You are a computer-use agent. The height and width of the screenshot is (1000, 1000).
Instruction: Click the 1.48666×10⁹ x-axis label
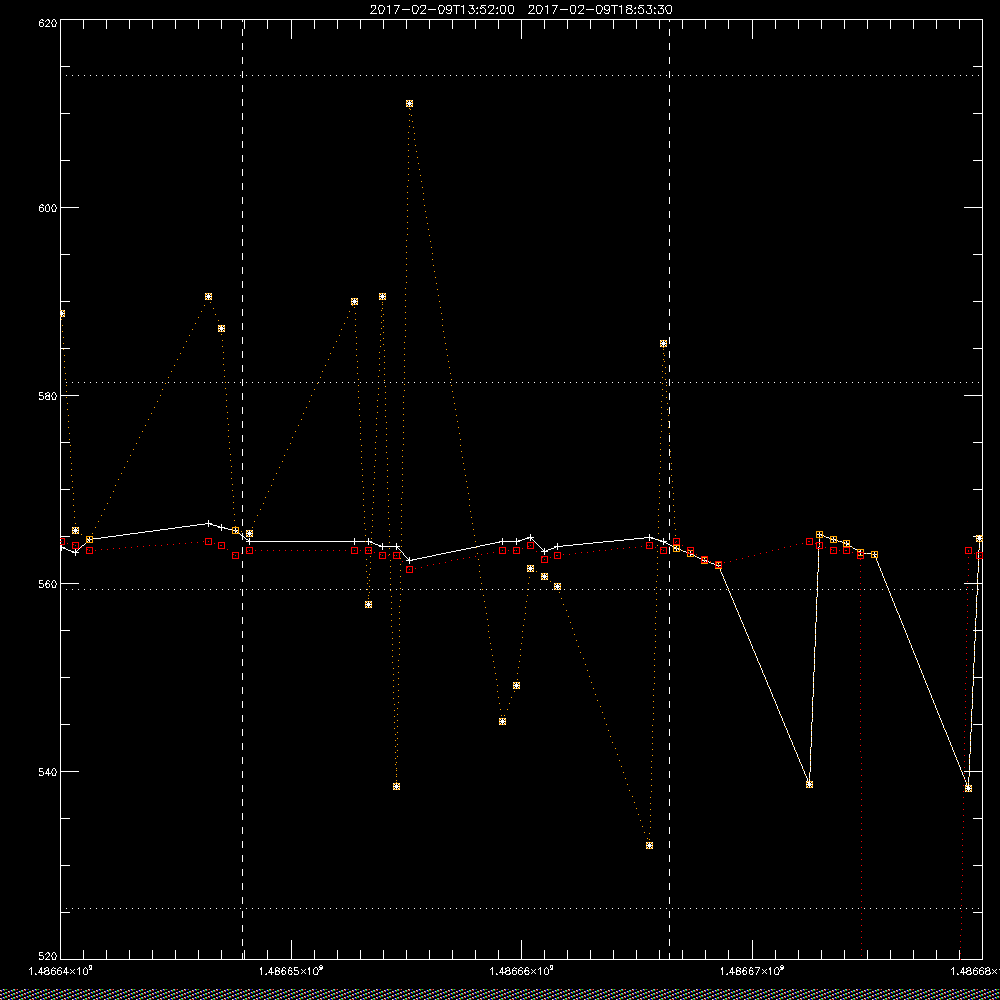click(x=522, y=971)
